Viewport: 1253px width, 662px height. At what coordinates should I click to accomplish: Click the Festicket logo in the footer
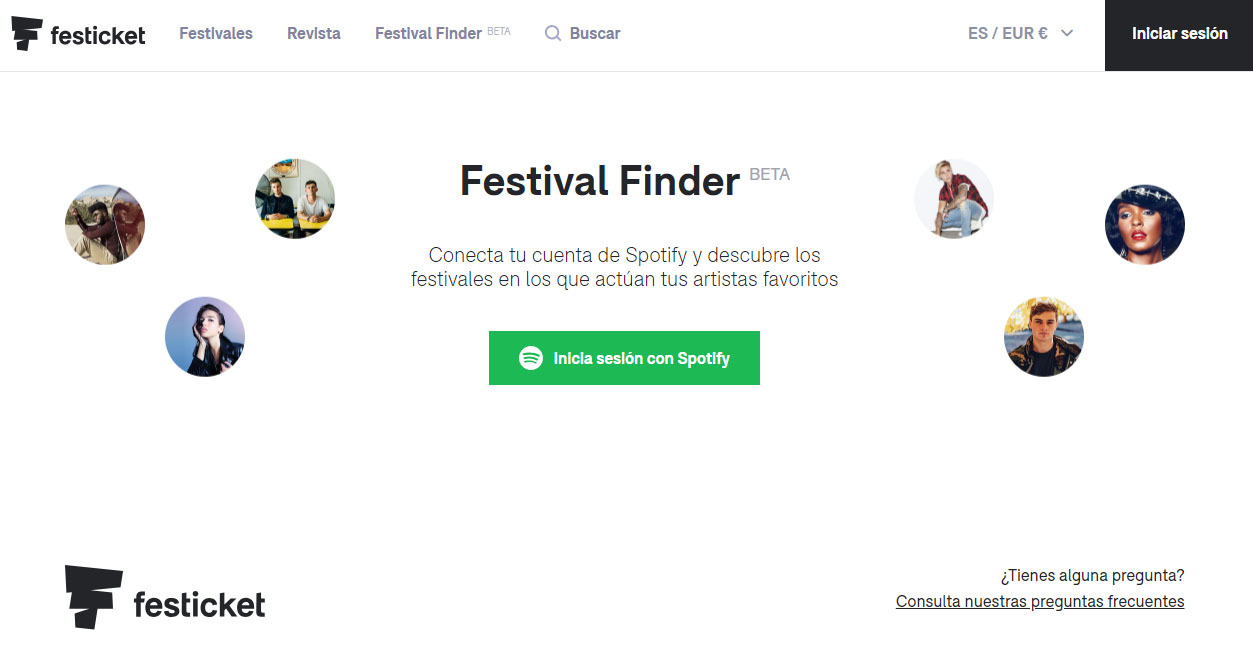pos(163,596)
